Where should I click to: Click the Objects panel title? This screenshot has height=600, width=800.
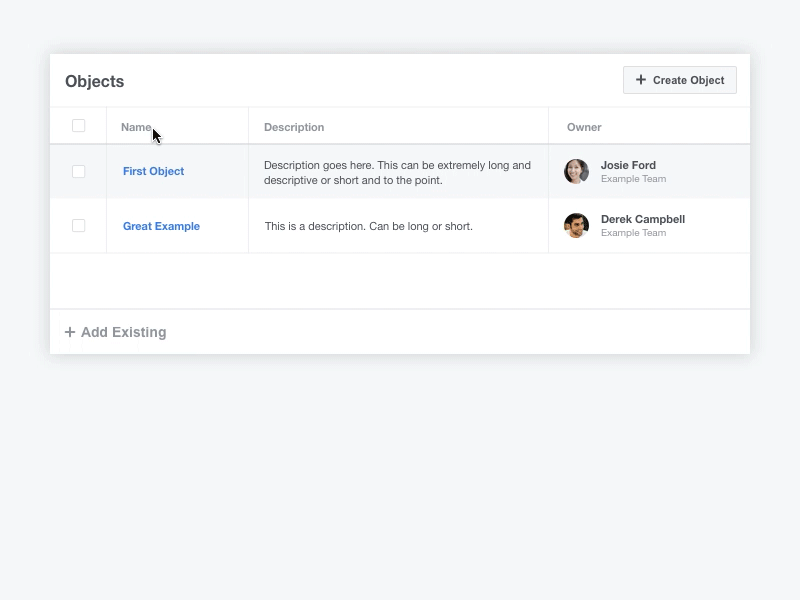click(x=94, y=81)
